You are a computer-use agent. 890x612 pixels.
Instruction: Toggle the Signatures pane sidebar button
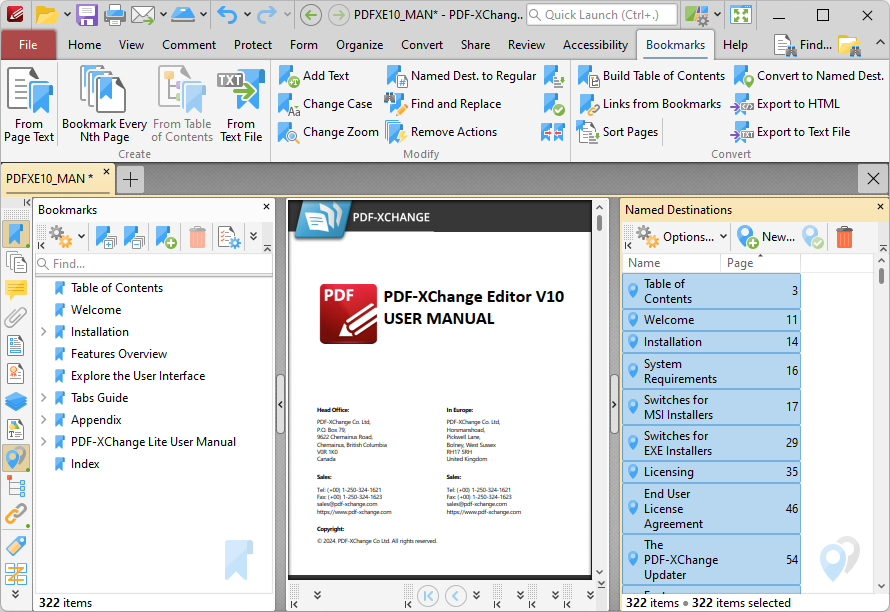pos(16,374)
